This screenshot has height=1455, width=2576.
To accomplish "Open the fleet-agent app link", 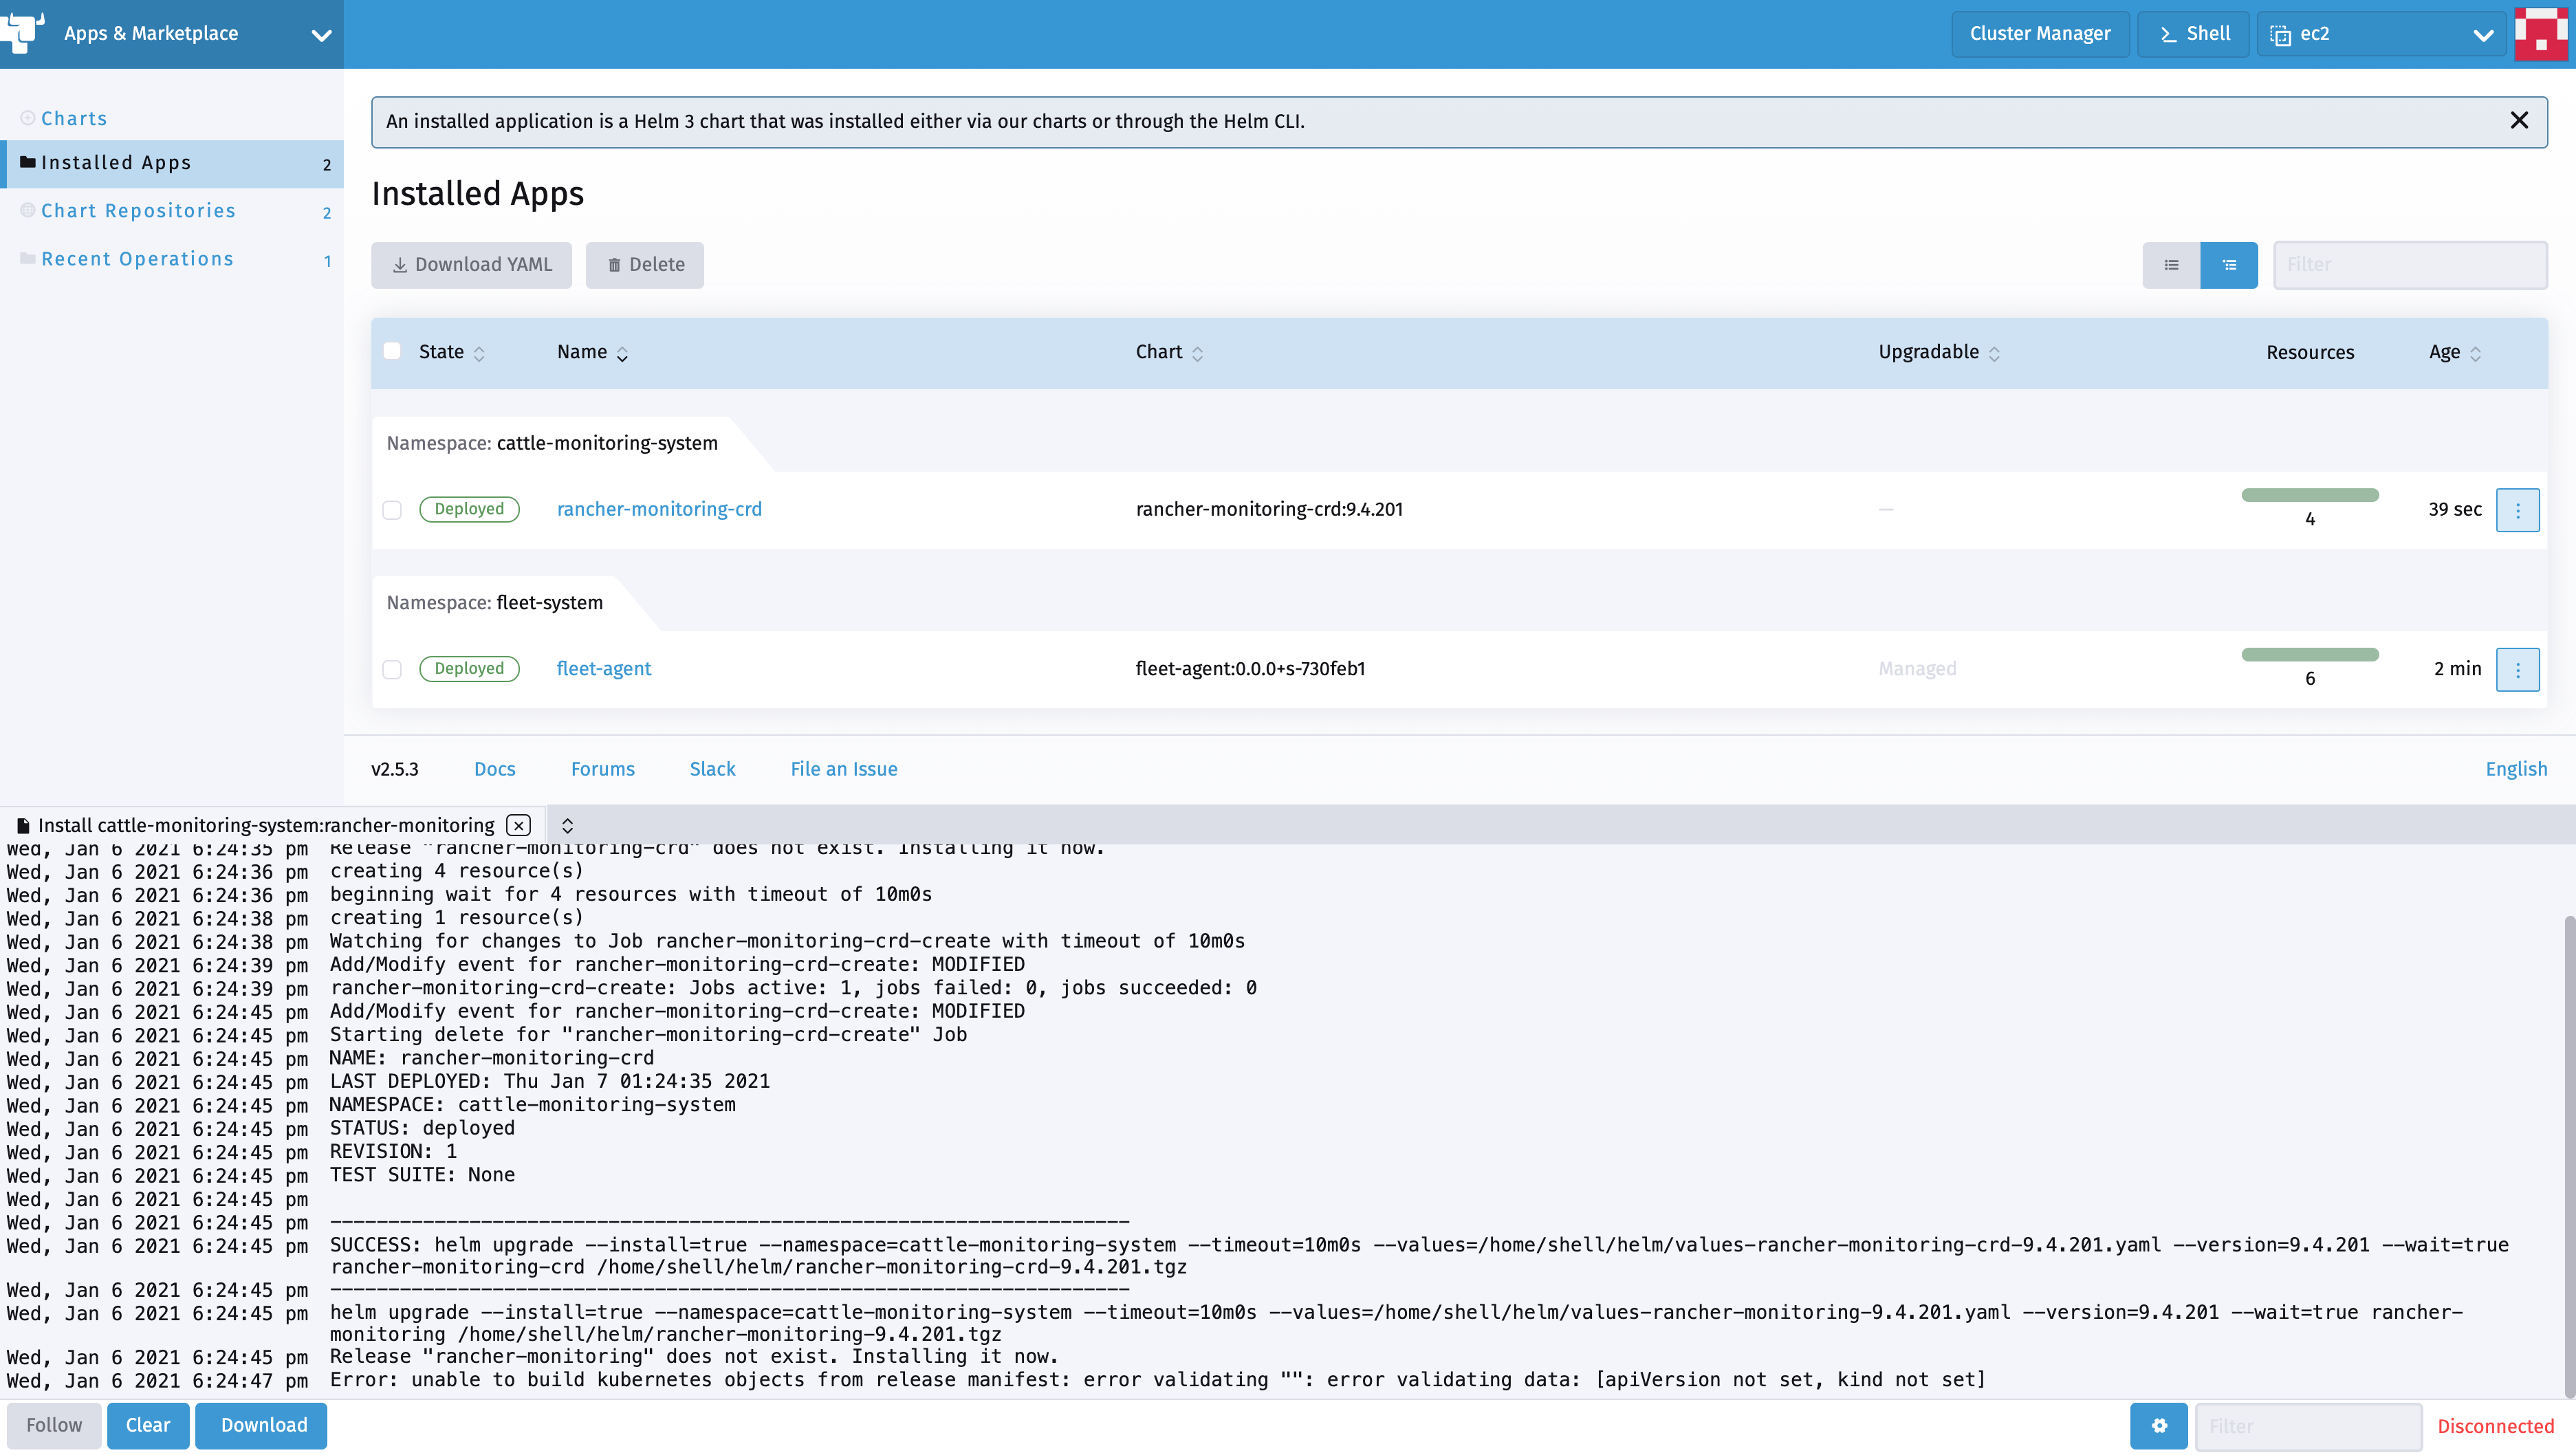I will 604,668.
